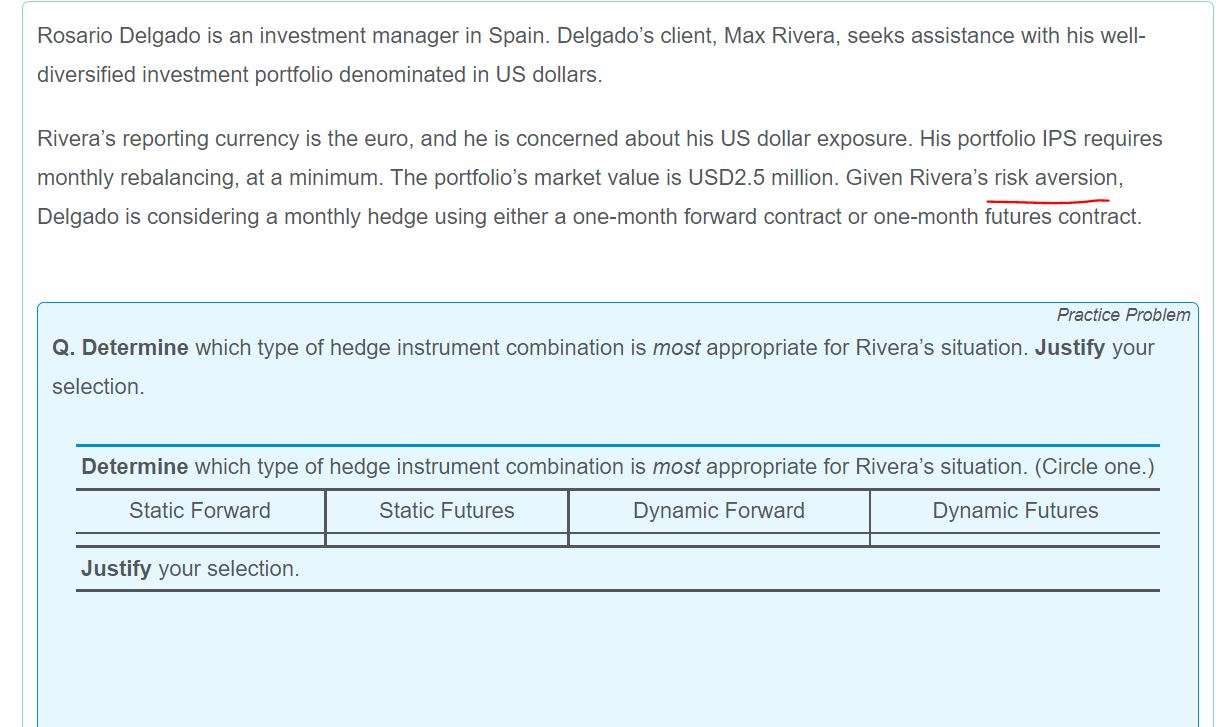
Task: Choose the Static Futures option
Action: pyautogui.click(x=446, y=511)
